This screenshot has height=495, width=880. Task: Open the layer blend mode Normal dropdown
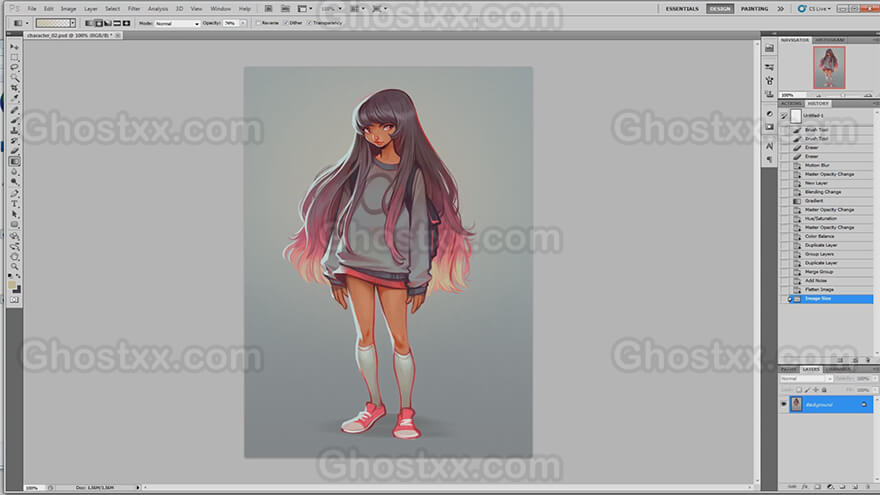point(806,379)
